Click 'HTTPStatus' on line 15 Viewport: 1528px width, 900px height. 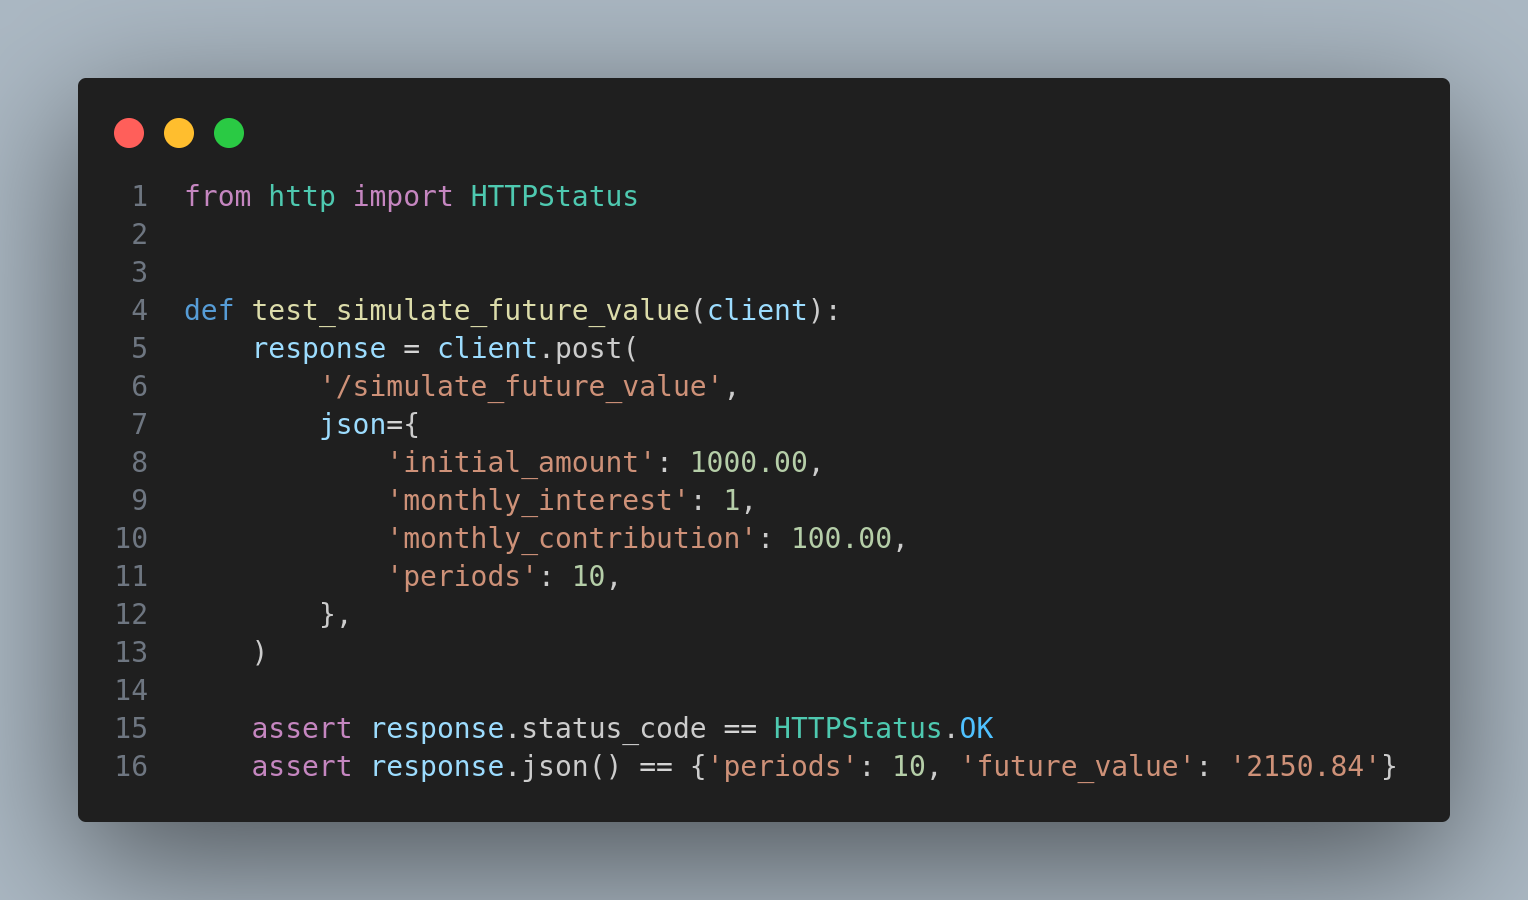click(857, 728)
